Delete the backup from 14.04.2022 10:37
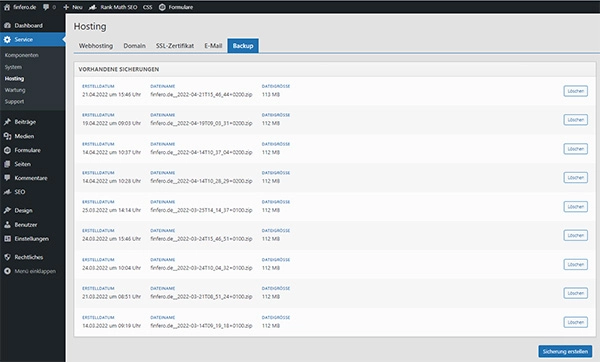Image resolution: width=600 pixels, height=362 pixels. point(576,149)
